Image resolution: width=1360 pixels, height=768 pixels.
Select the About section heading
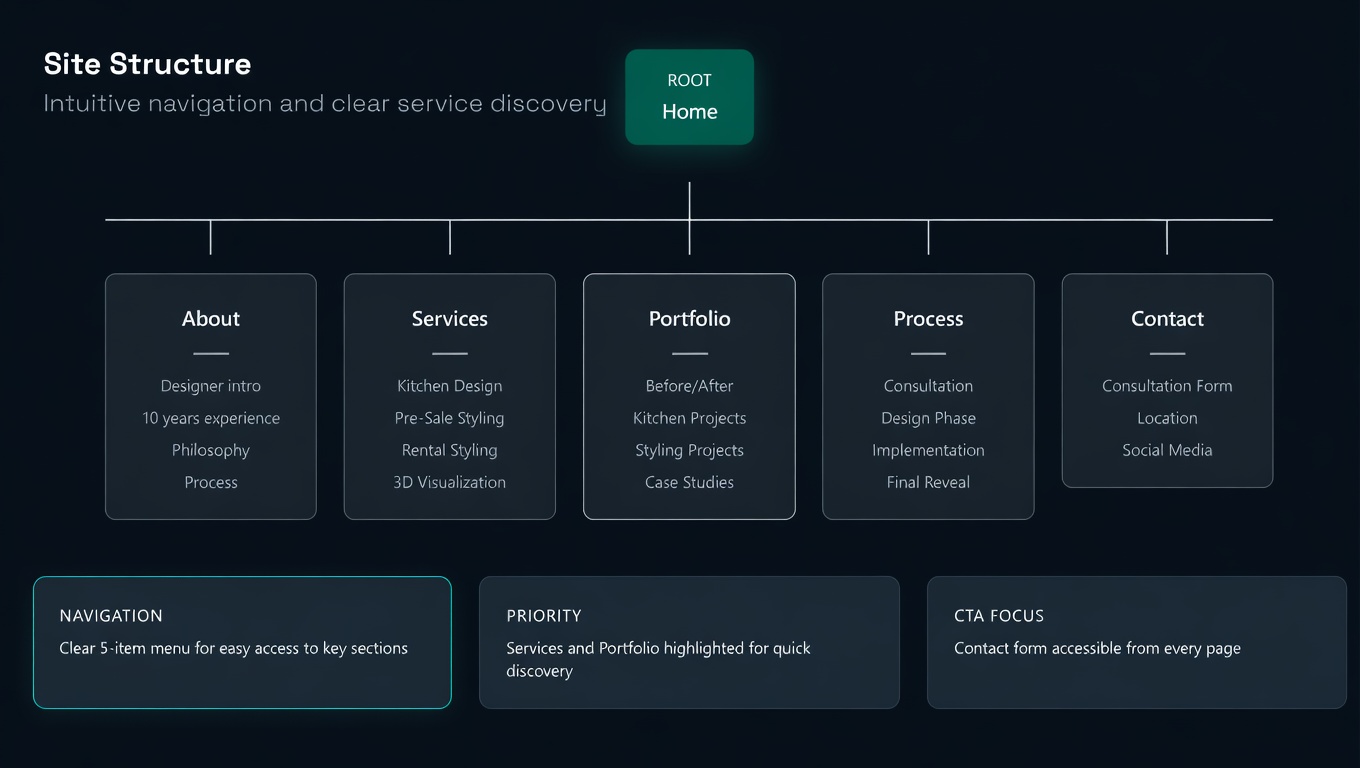211,319
